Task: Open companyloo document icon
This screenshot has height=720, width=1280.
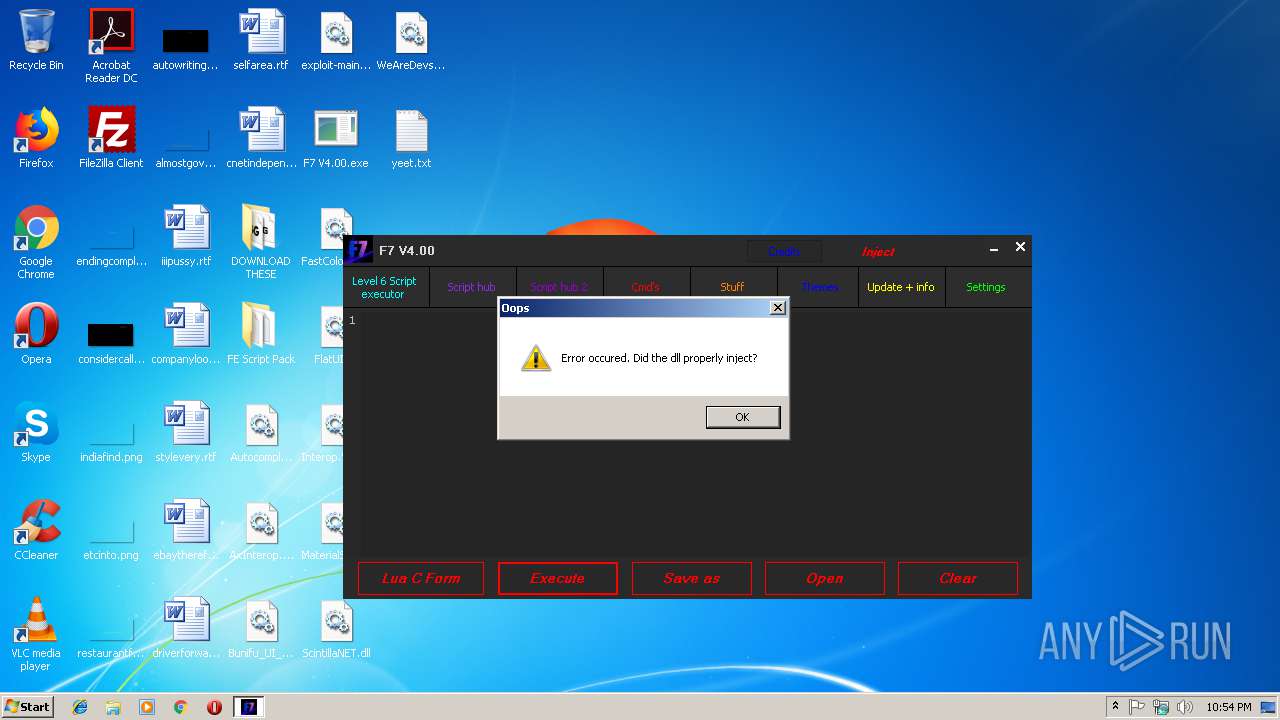Action: click(x=186, y=334)
